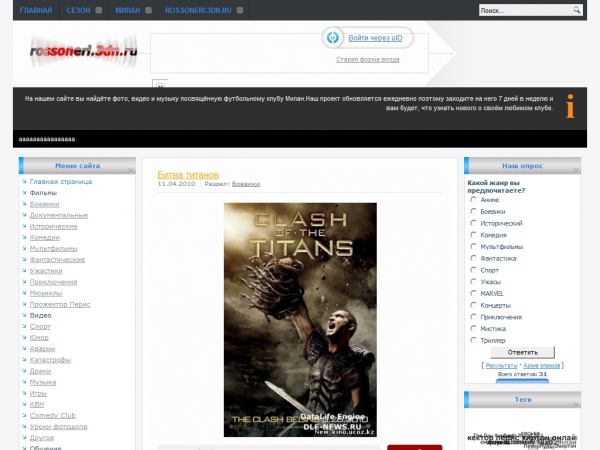600x450 pixels.
Task: Select the MARVEL poll option
Action: coord(473,293)
